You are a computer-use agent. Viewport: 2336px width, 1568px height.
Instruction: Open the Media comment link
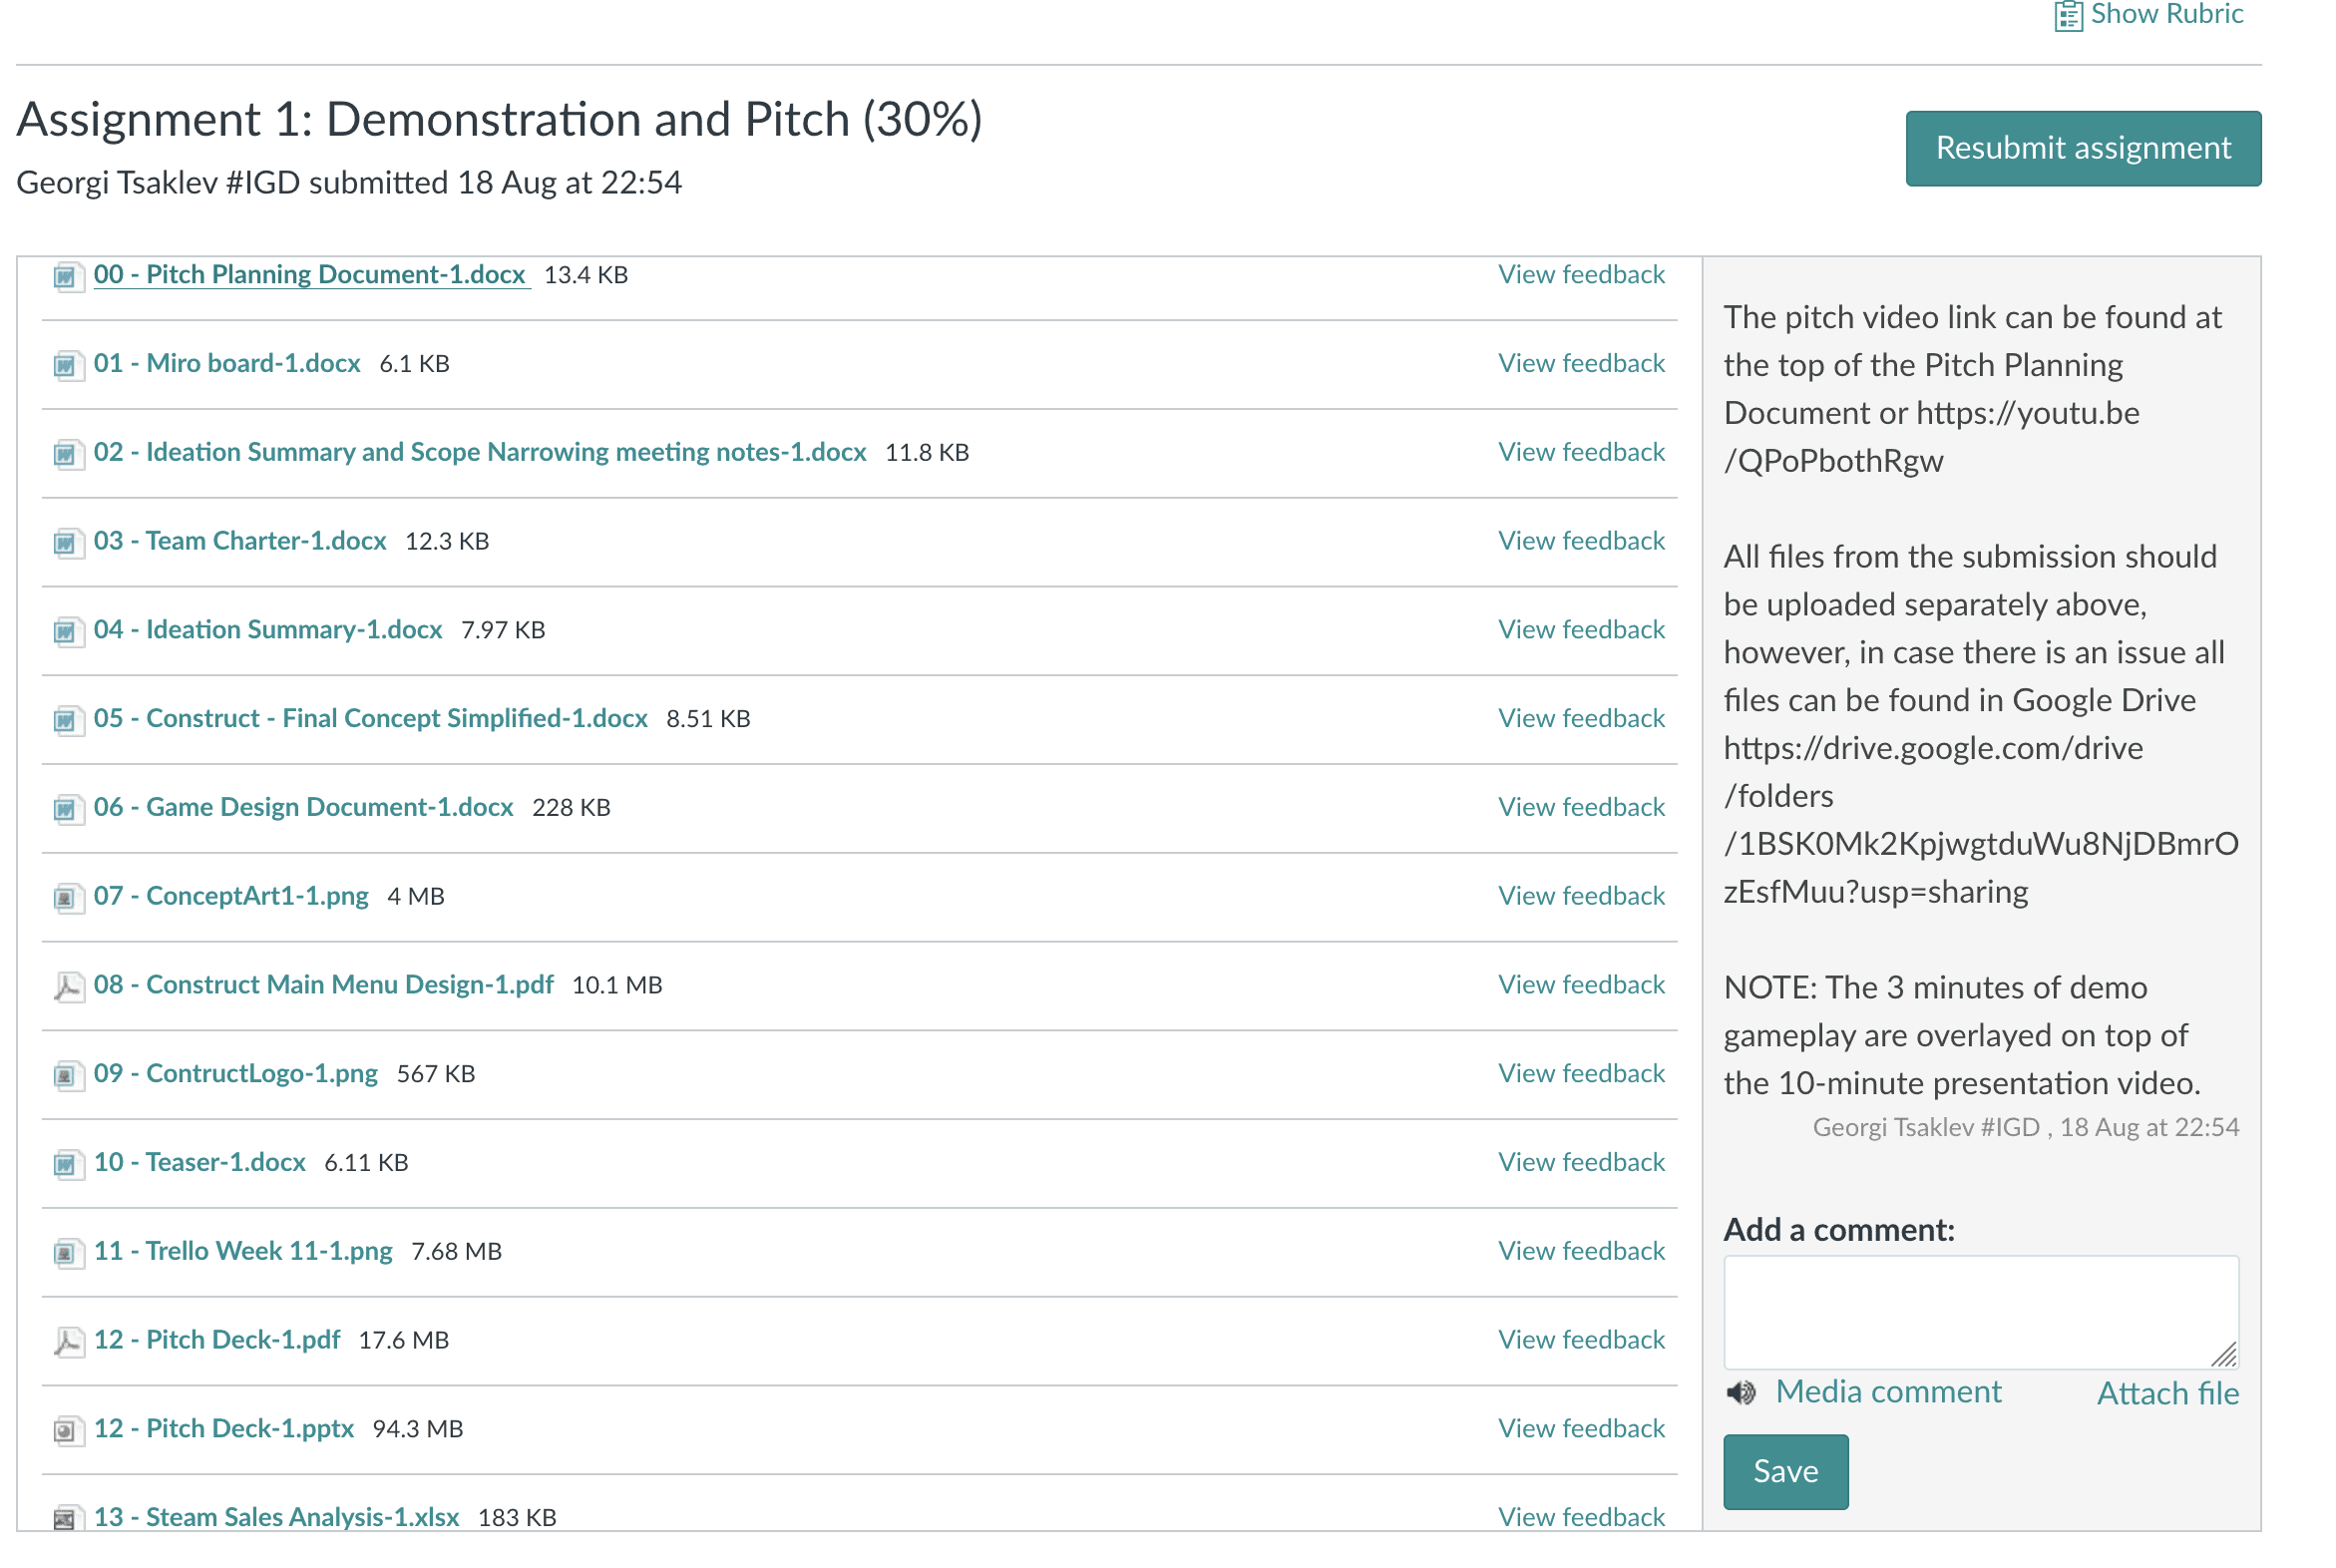pos(1888,1392)
